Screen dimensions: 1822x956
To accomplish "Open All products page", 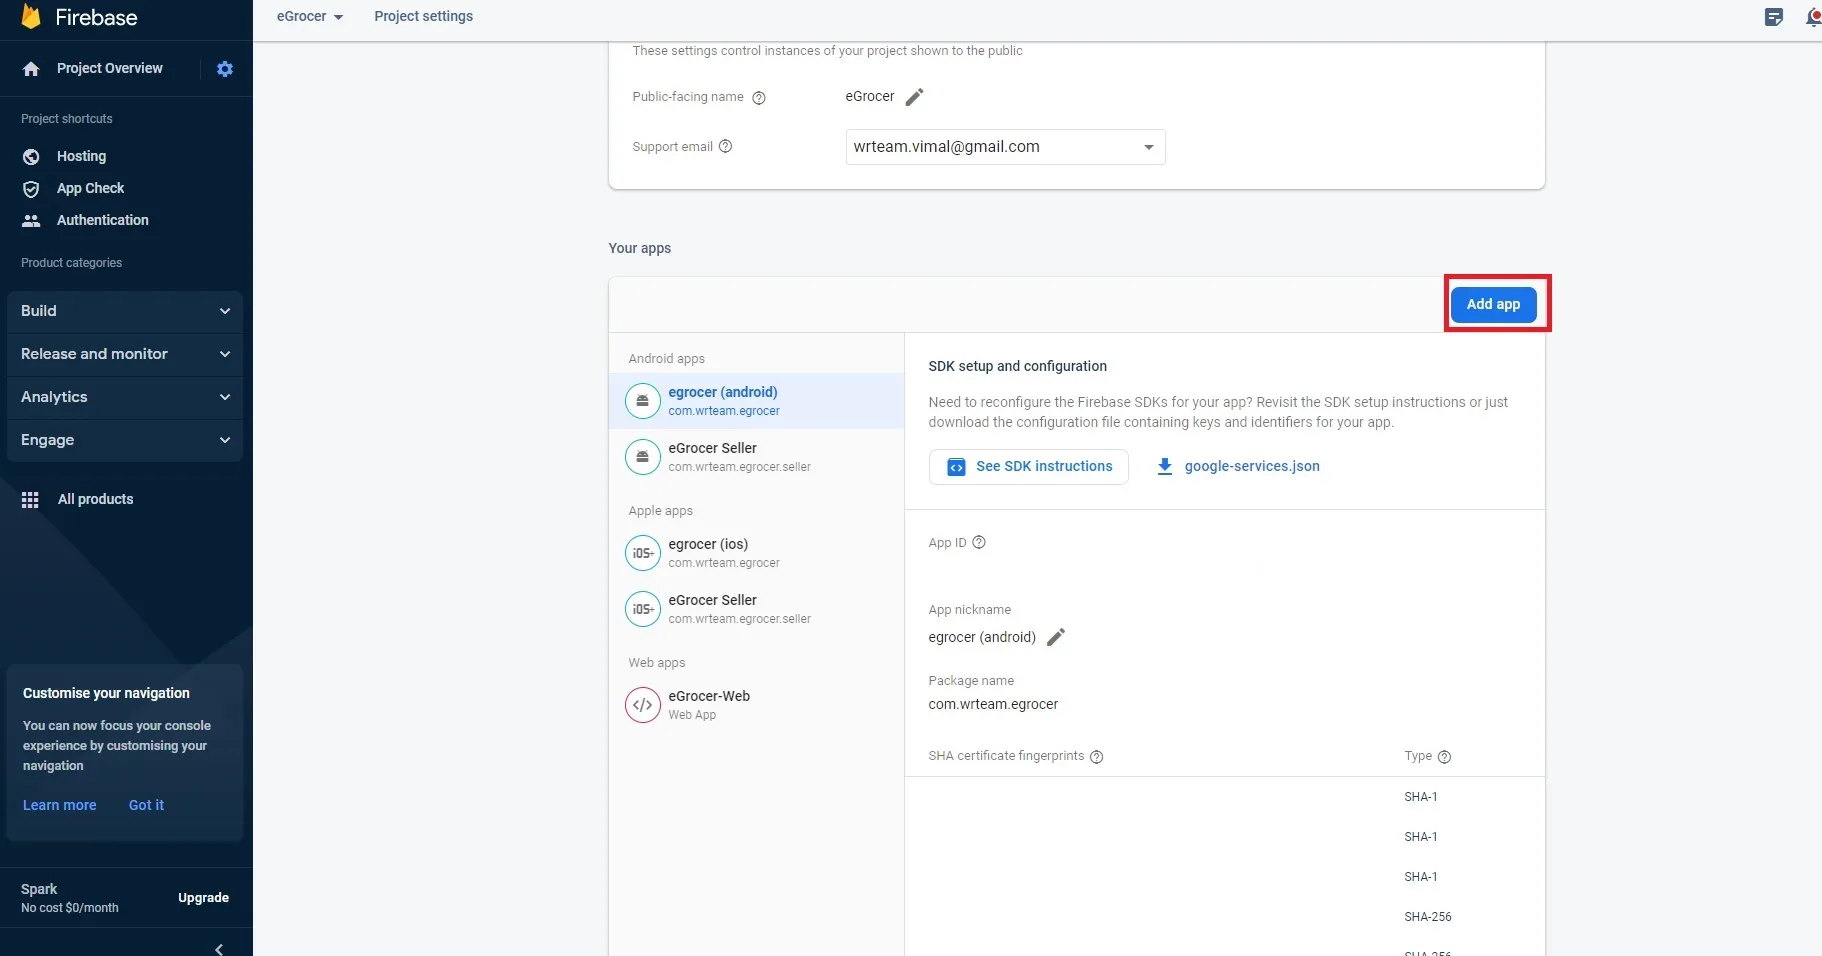I will pyautogui.click(x=95, y=499).
